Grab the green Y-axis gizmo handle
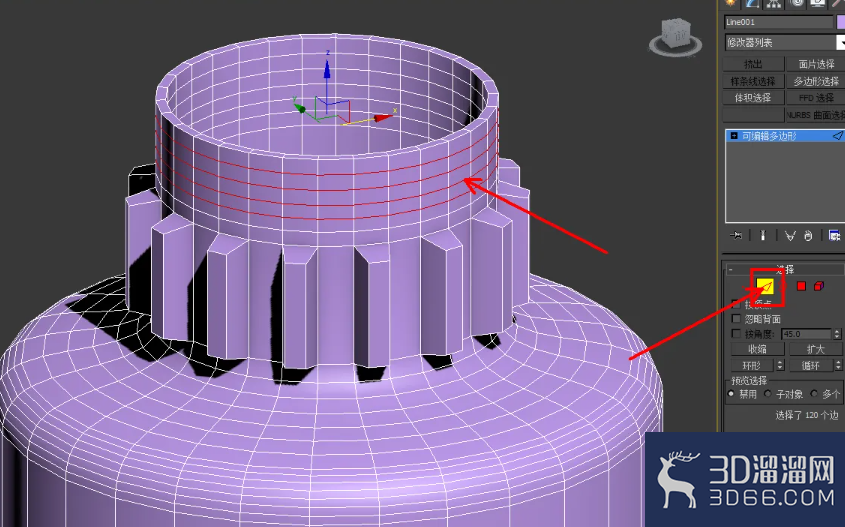 pos(300,108)
